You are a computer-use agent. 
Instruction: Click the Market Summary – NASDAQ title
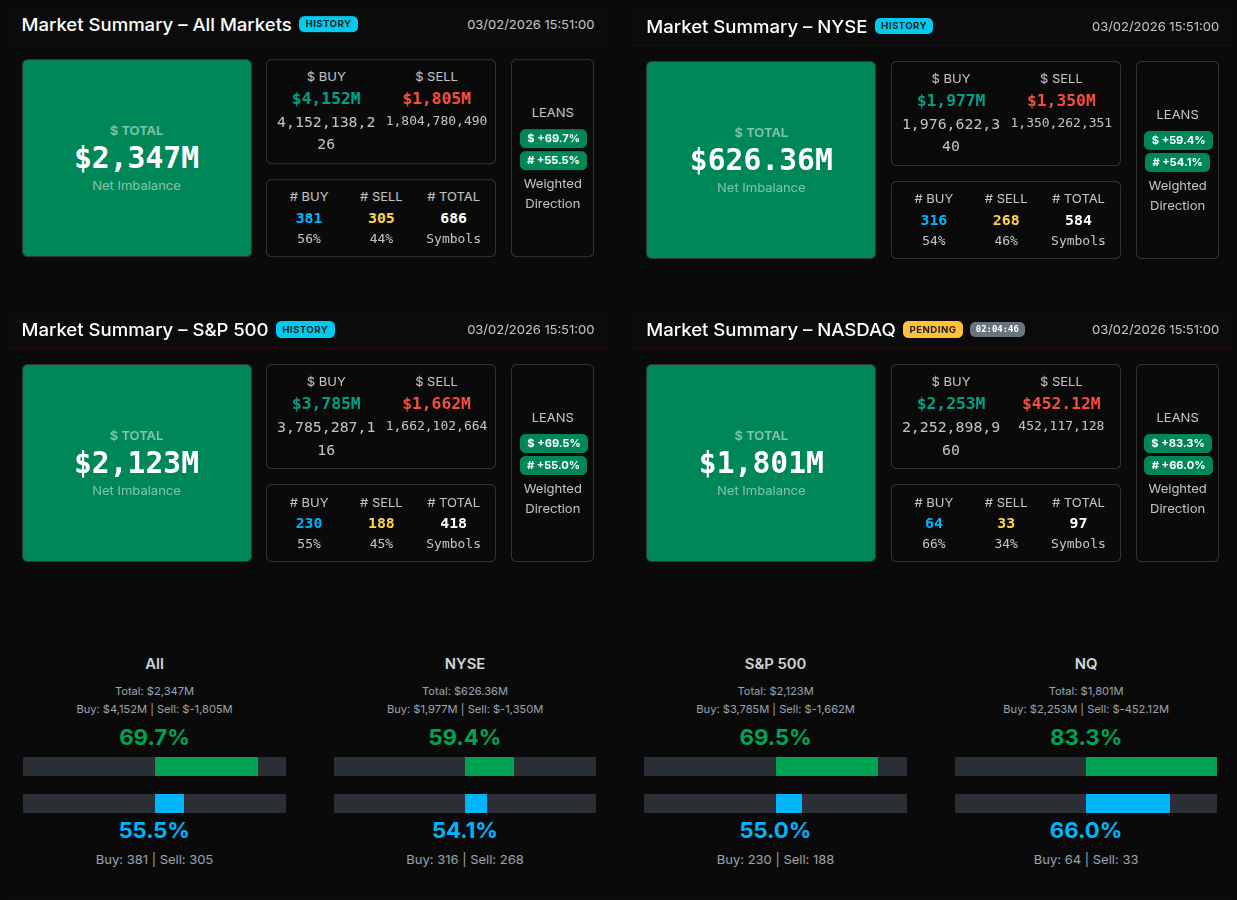[x=770, y=330]
